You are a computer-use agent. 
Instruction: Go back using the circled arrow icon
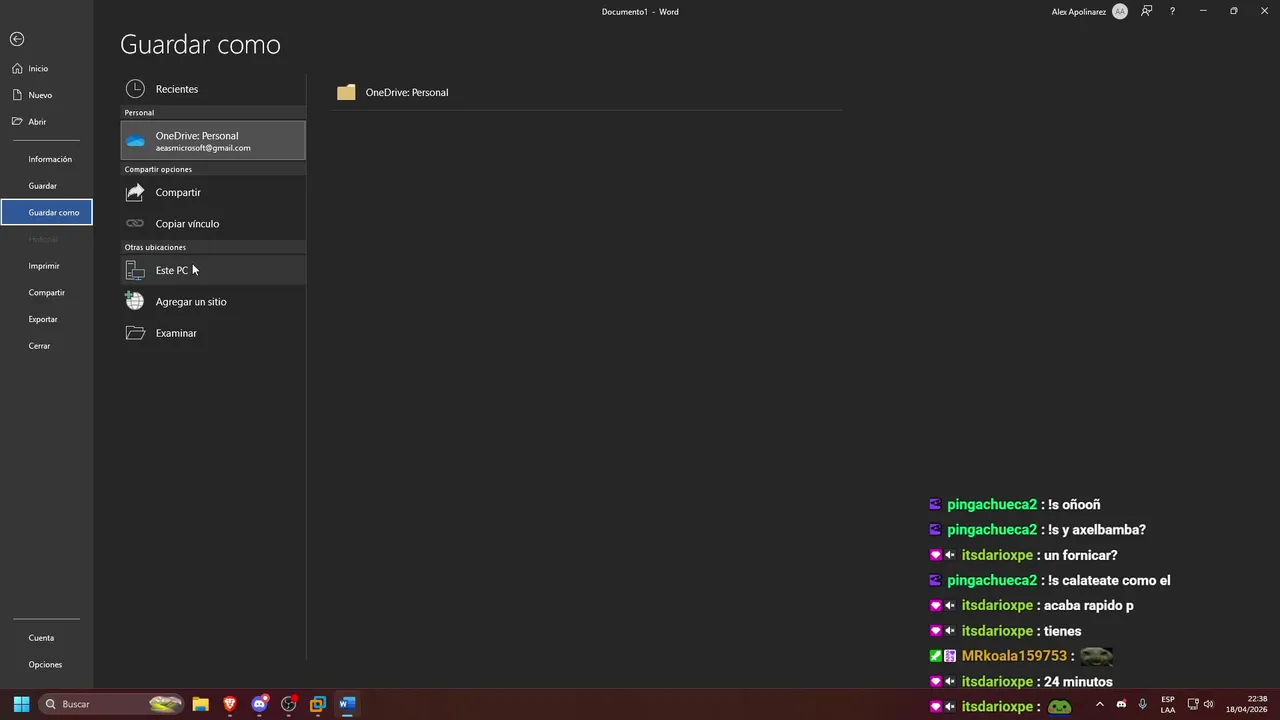pyautogui.click(x=17, y=39)
